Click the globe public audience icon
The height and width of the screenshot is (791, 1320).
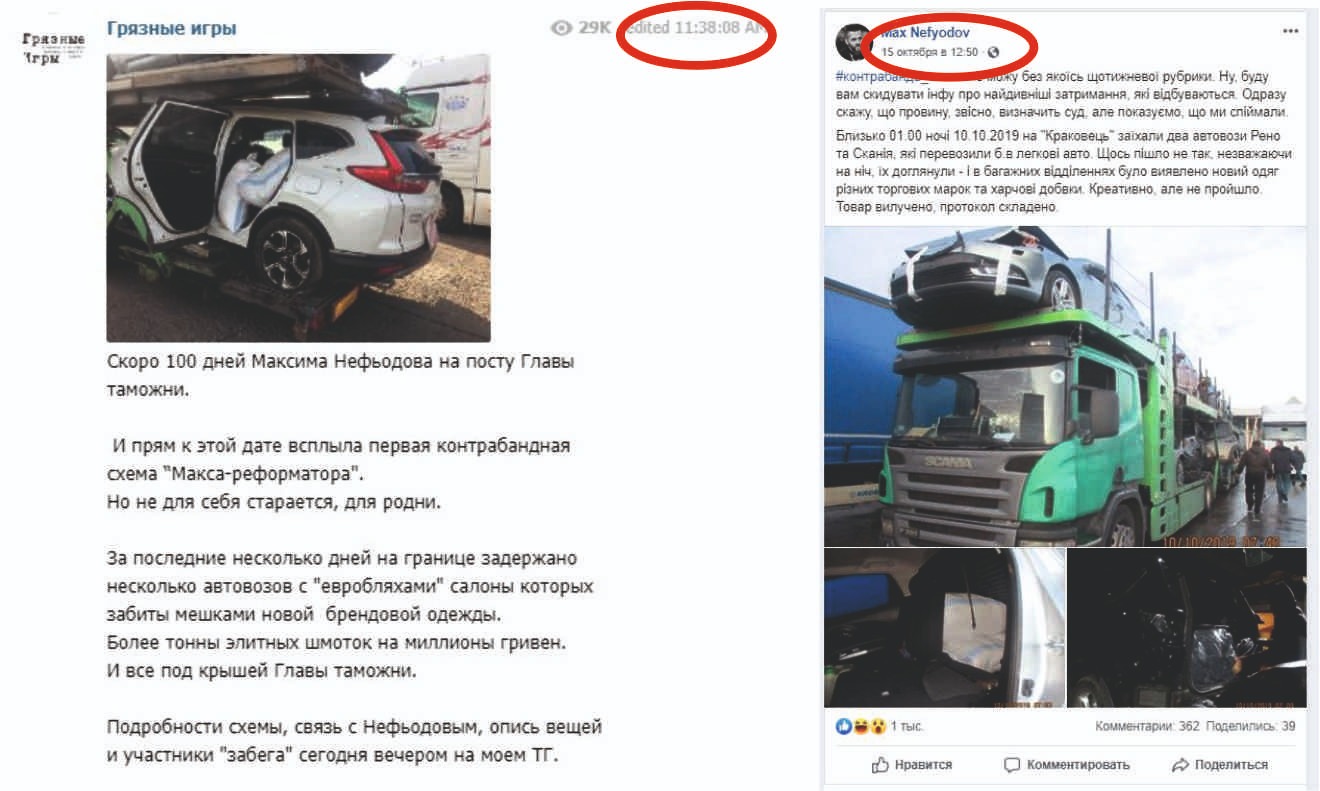[x=992, y=52]
